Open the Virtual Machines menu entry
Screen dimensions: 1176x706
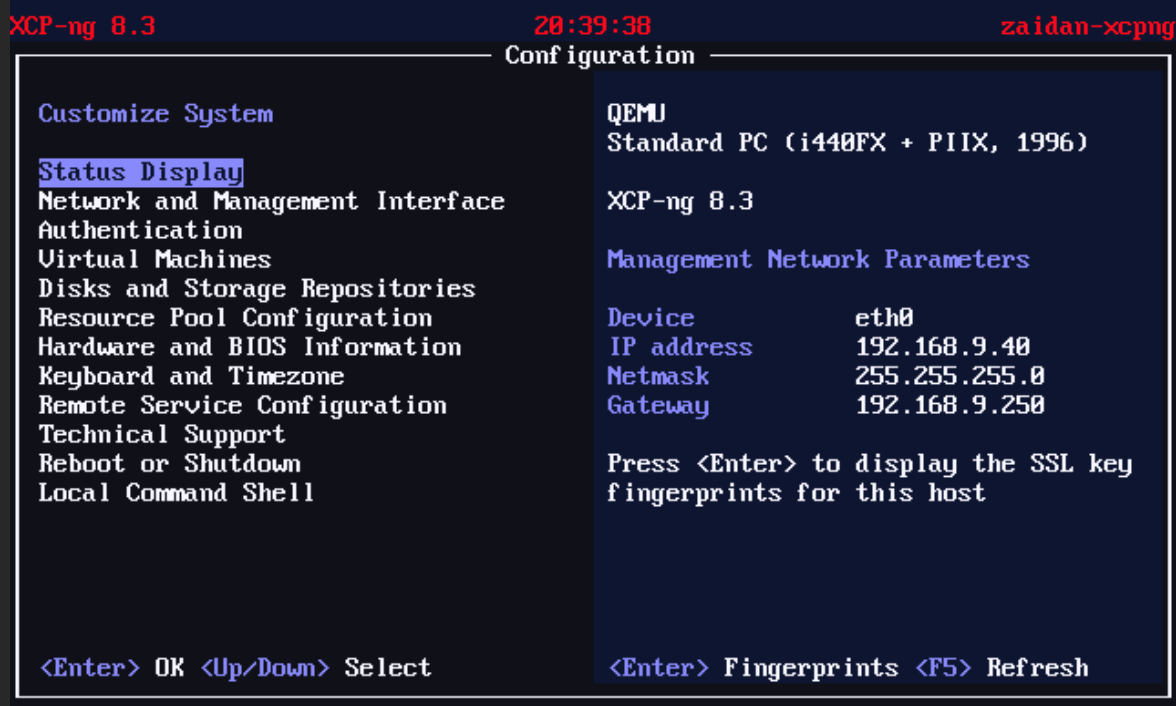tap(154, 260)
